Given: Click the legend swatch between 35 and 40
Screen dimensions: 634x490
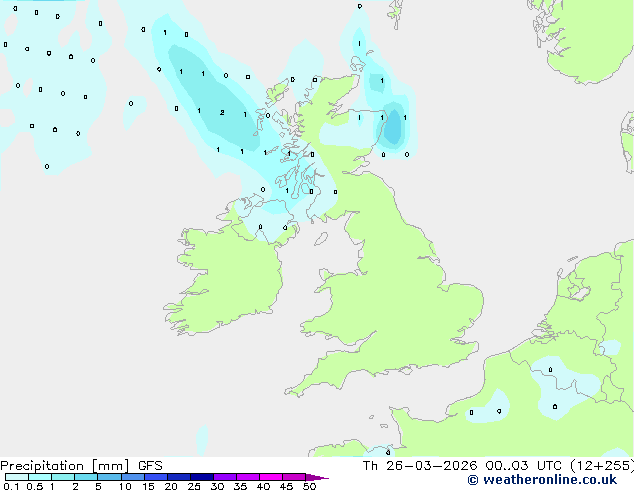Looking at the screenshot, I should [x=247, y=477].
